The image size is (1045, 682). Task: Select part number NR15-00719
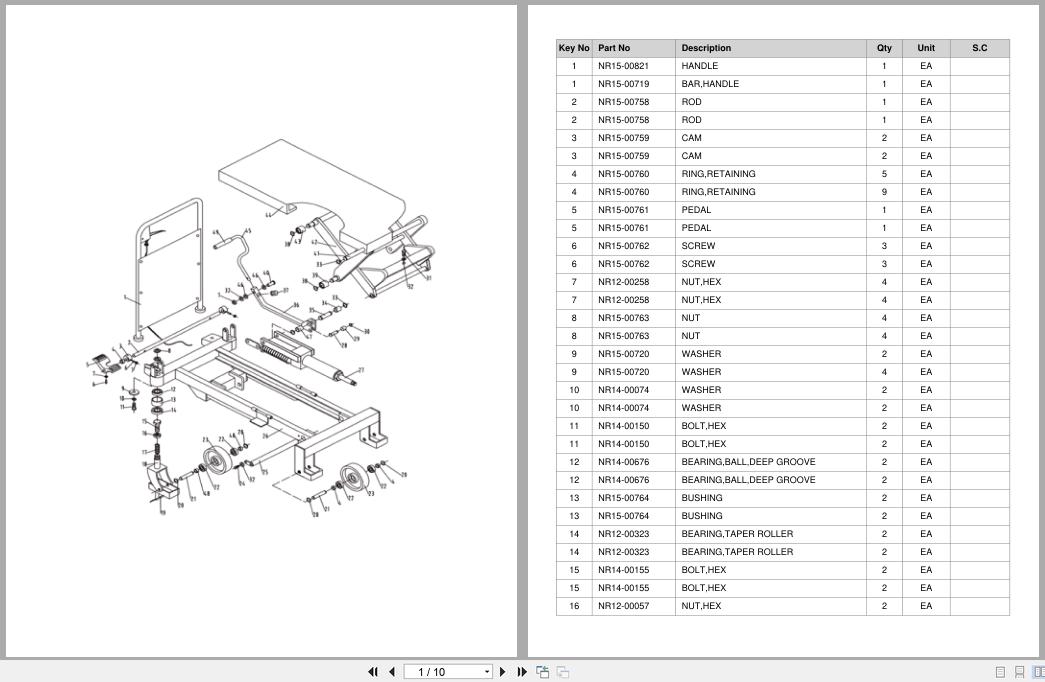click(x=623, y=84)
